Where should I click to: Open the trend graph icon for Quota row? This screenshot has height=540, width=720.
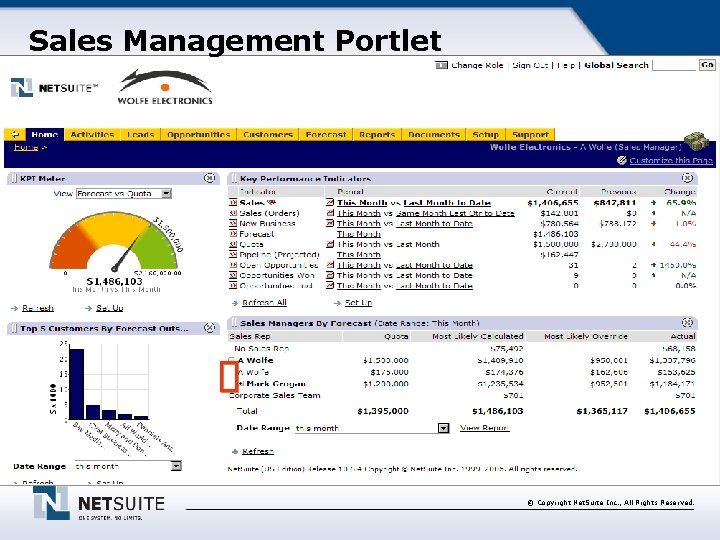pos(330,244)
